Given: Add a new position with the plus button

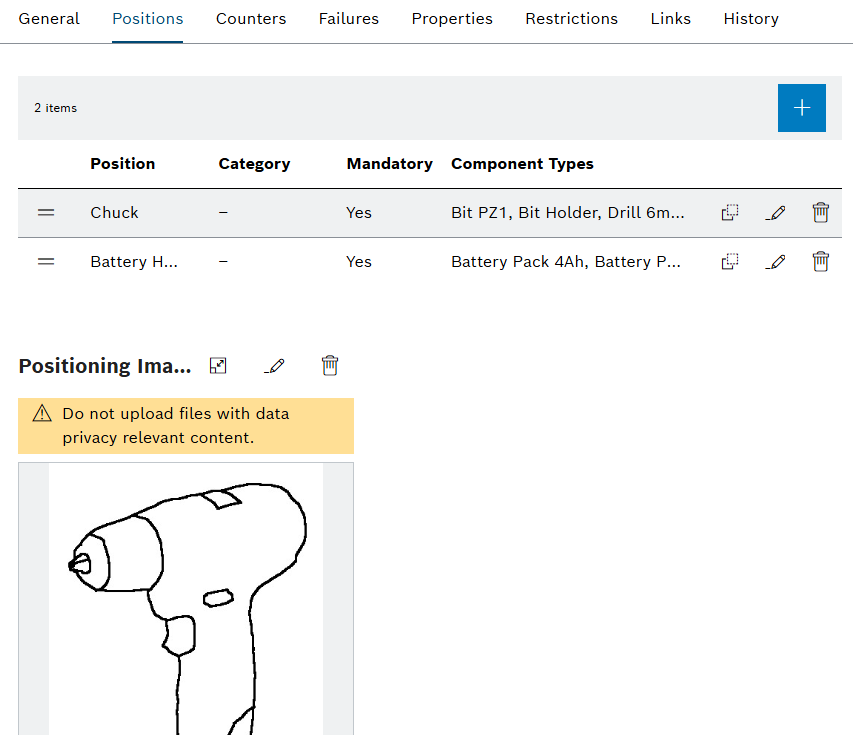Looking at the screenshot, I should pyautogui.click(x=801, y=108).
